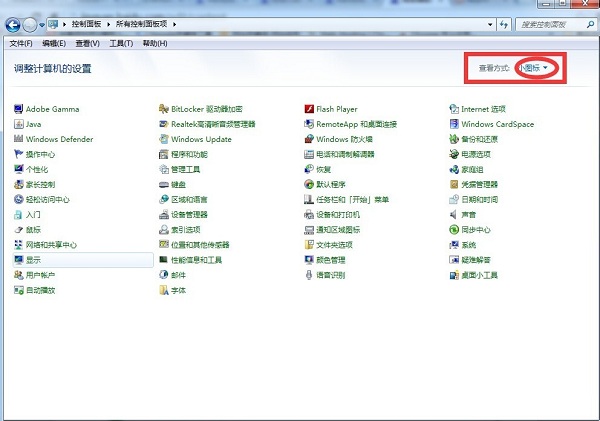Viewport: 600px width, 421px height.
Task: Open the 工具(T) menu
Action: [121, 43]
